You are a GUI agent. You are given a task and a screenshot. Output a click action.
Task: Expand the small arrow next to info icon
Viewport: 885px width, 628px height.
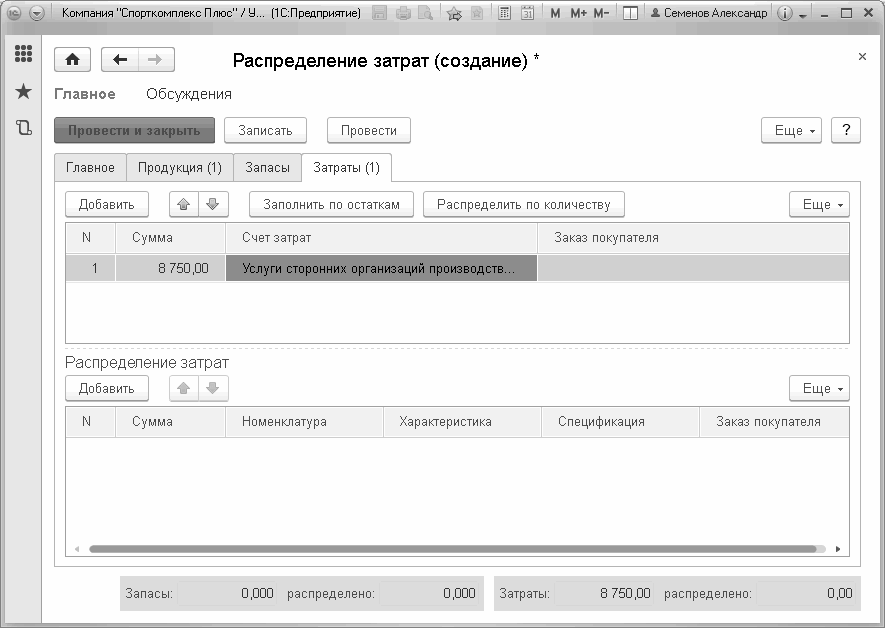tap(803, 15)
